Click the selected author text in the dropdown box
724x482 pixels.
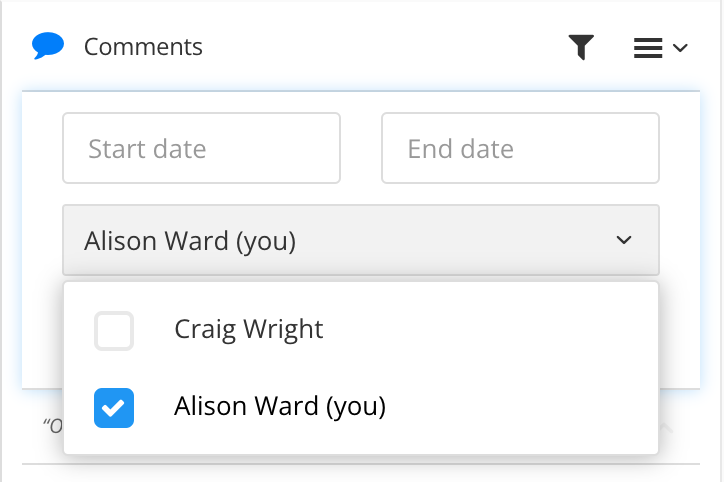[190, 240]
